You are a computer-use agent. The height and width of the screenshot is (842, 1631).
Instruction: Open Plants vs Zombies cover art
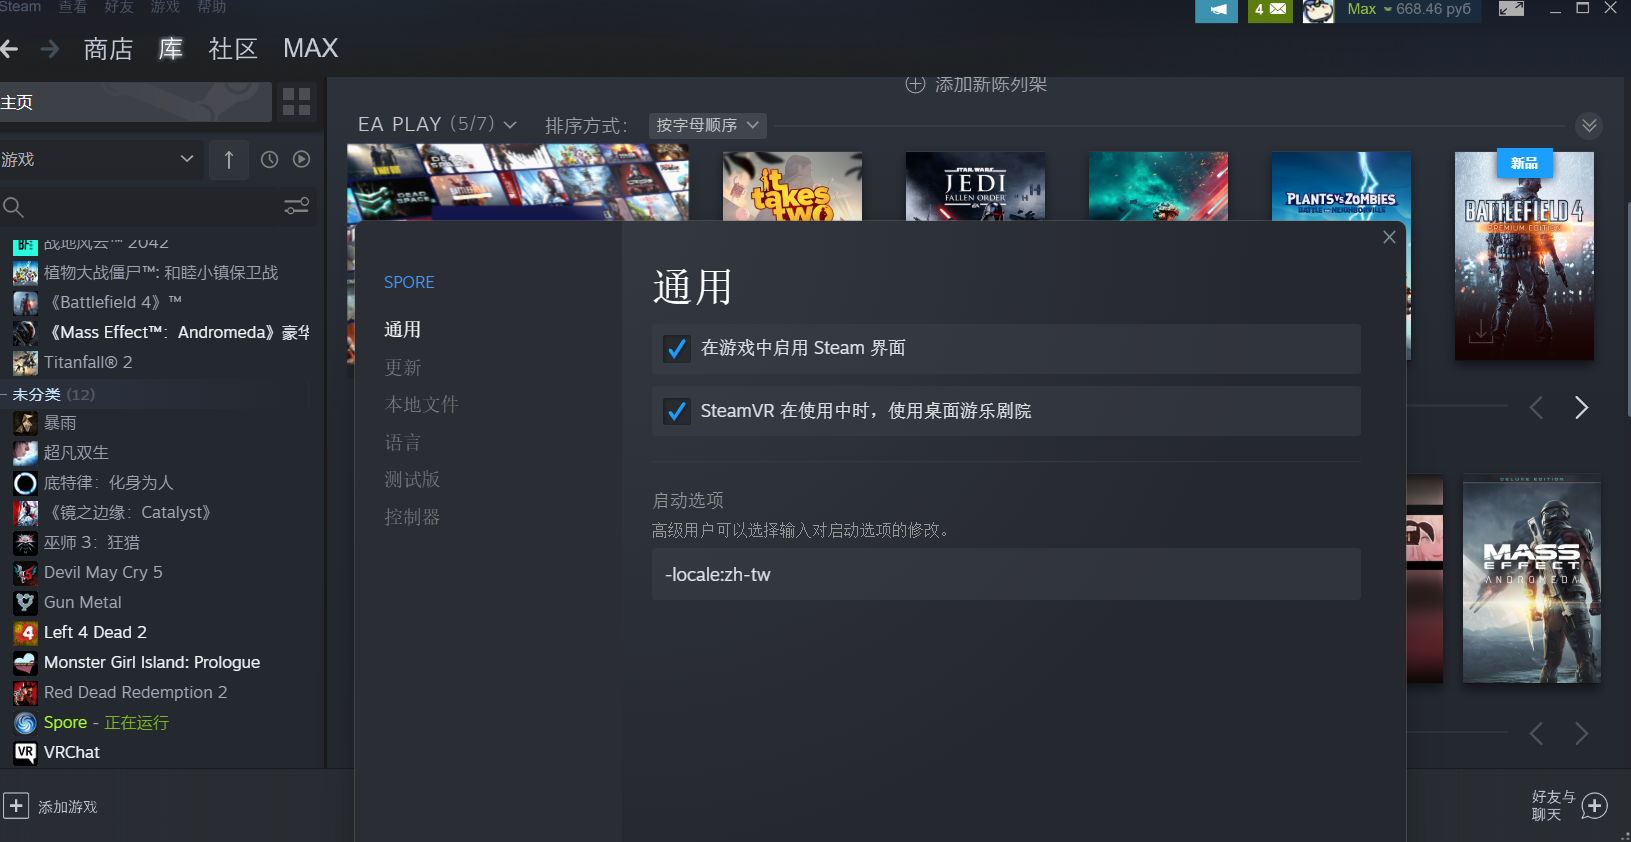pyautogui.click(x=1341, y=186)
